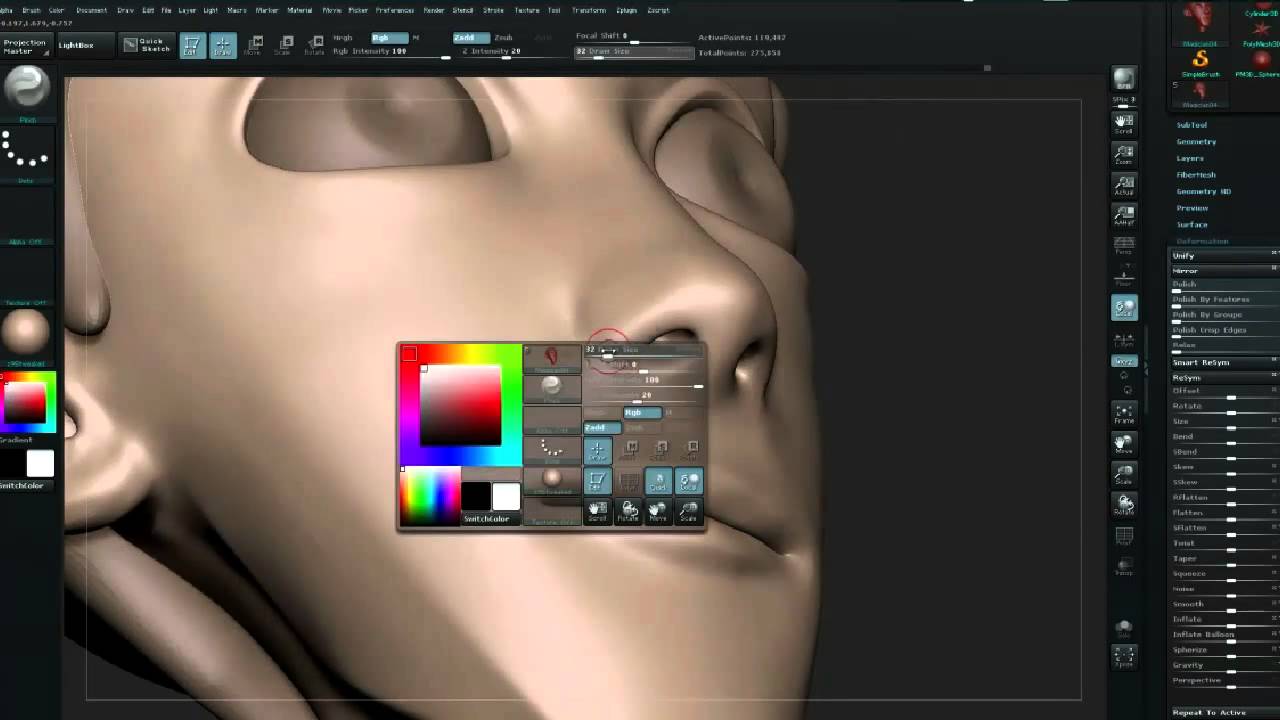Screen dimensions: 1280x720
Task: Expand the Surface subpalette
Action: 1192,225
